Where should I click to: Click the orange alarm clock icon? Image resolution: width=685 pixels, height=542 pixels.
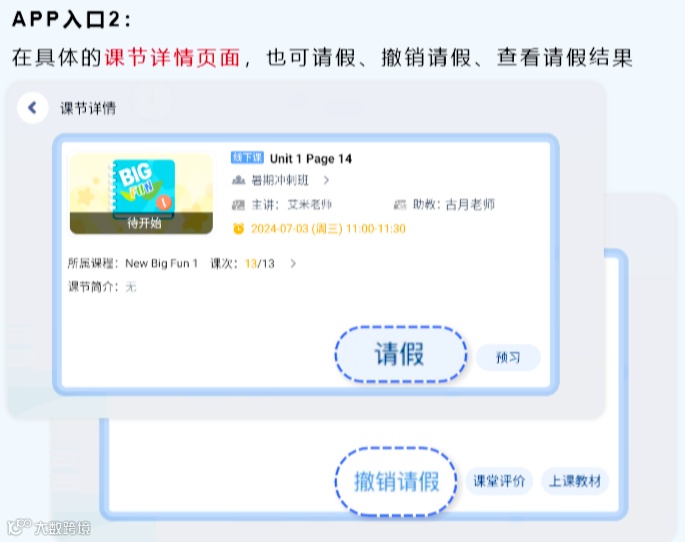coord(239,228)
